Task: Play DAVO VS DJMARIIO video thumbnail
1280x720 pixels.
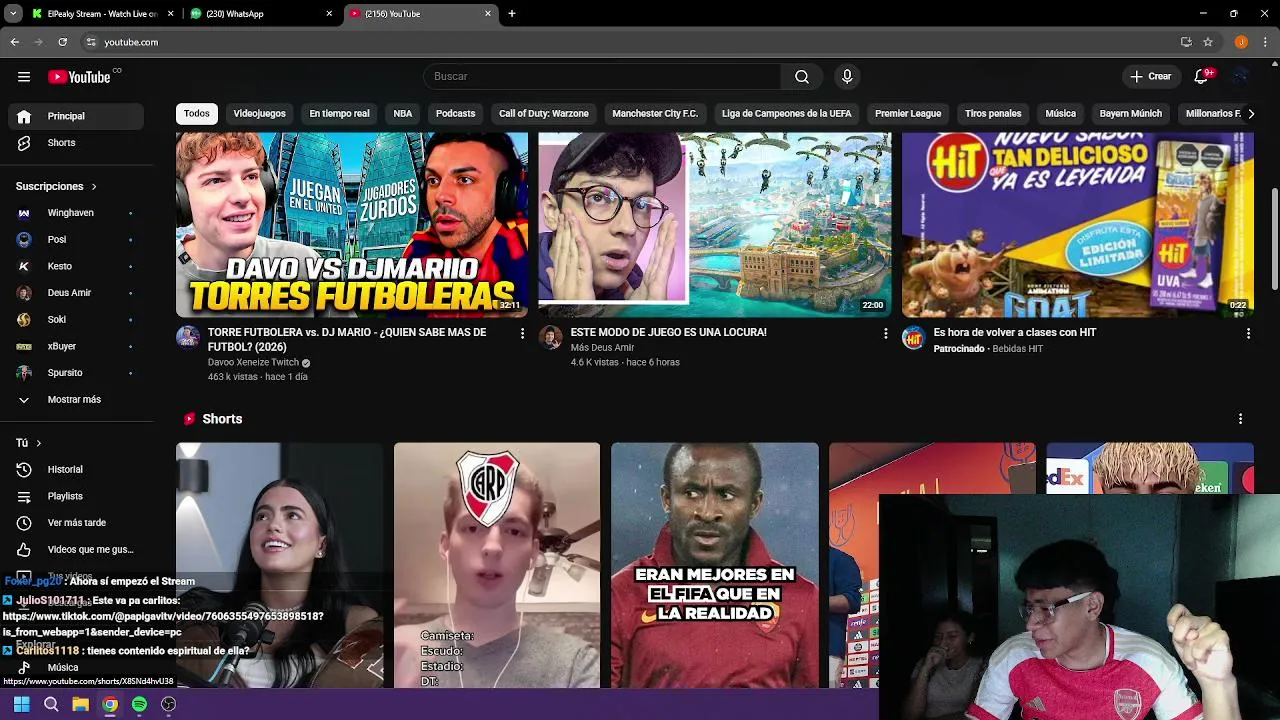Action: point(352,225)
